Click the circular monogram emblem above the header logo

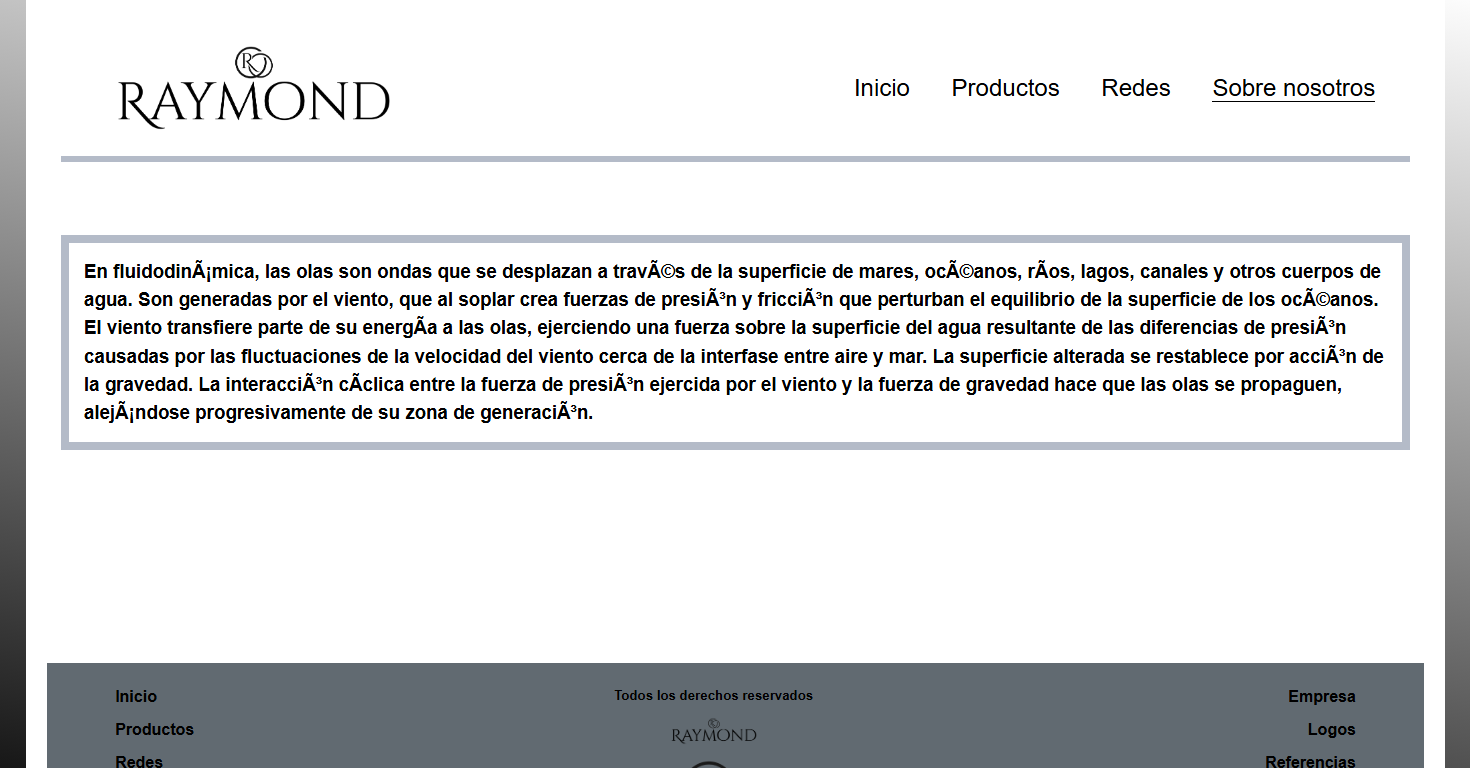(254, 62)
